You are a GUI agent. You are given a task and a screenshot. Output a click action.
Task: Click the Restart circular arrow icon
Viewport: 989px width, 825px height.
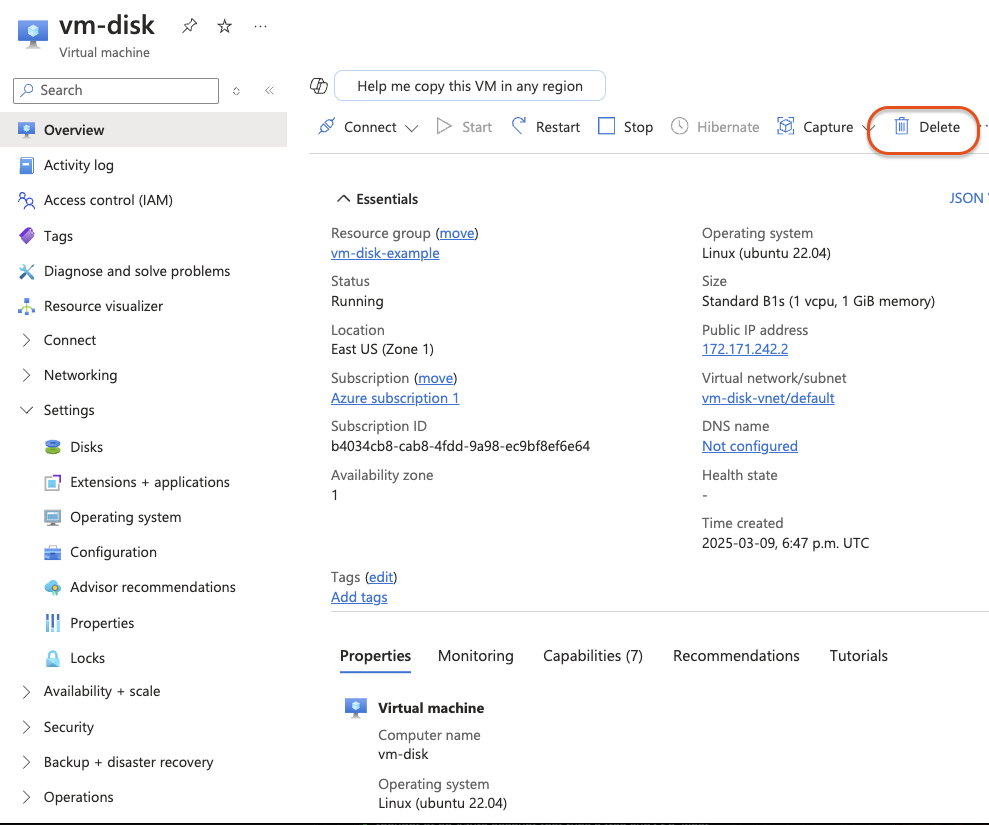pos(518,126)
